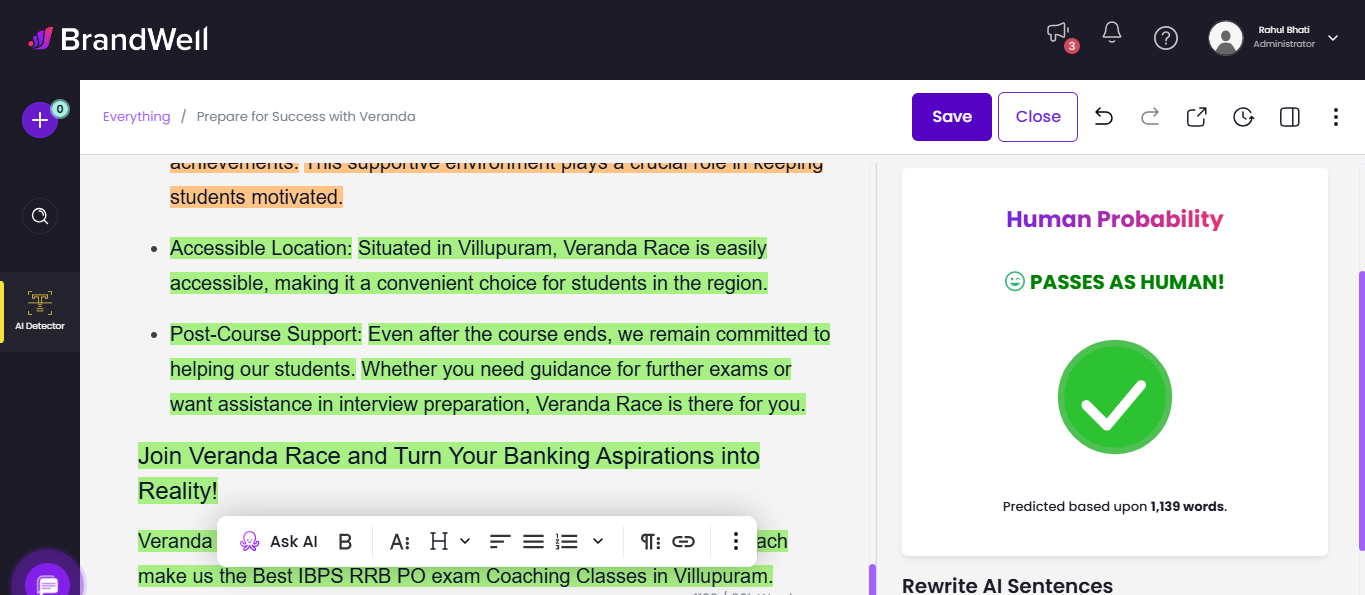1365x595 pixels.
Task: Expand the list type dropdown
Action: click(598, 541)
